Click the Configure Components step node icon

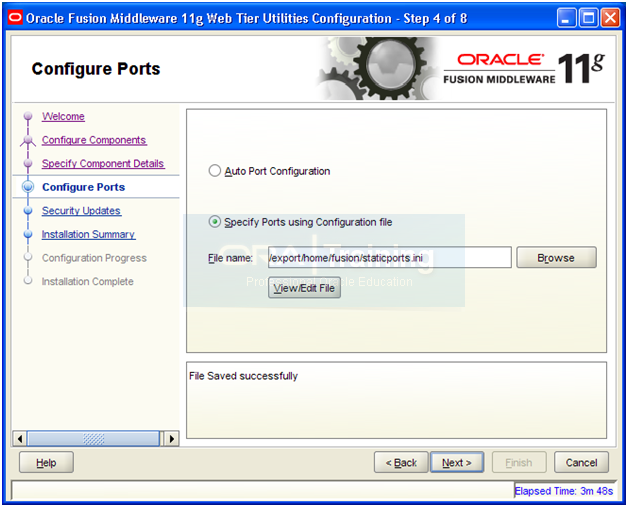tap(28, 140)
